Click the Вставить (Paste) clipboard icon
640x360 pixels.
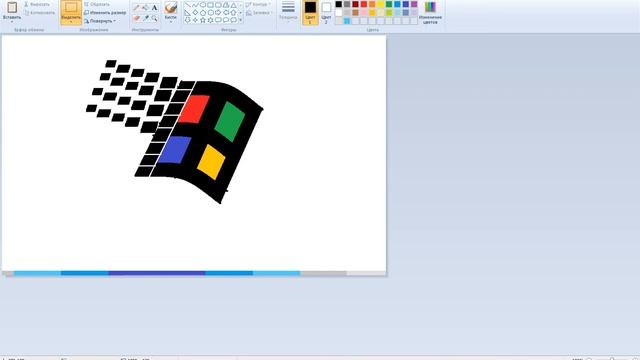tap(12, 7)
